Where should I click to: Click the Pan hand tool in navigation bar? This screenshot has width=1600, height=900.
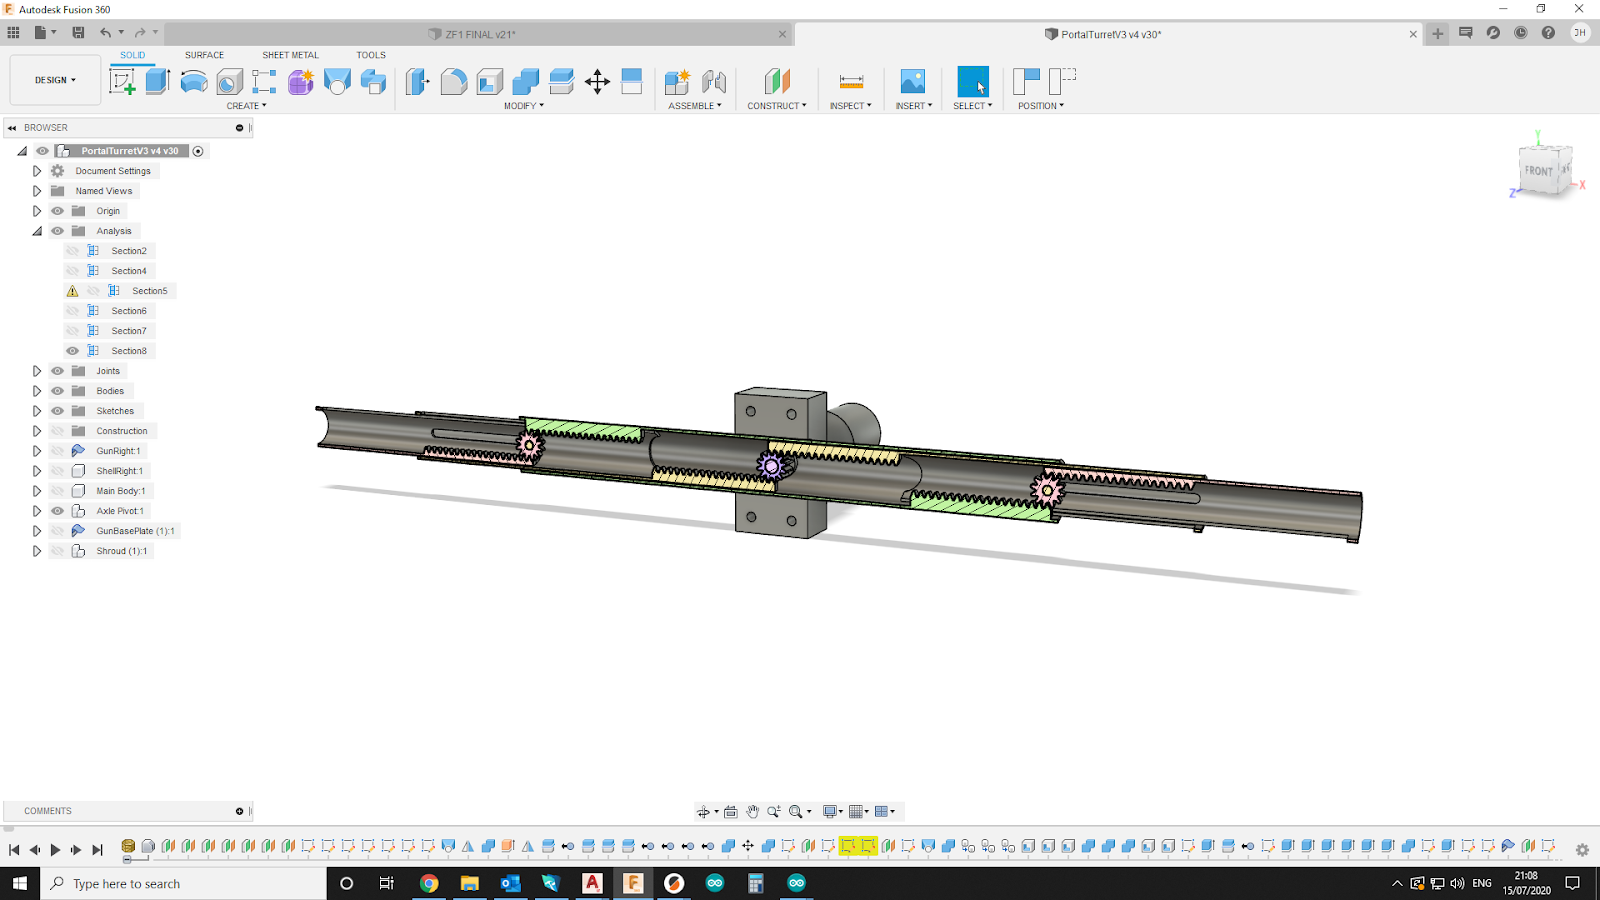[x=752, y=811]
